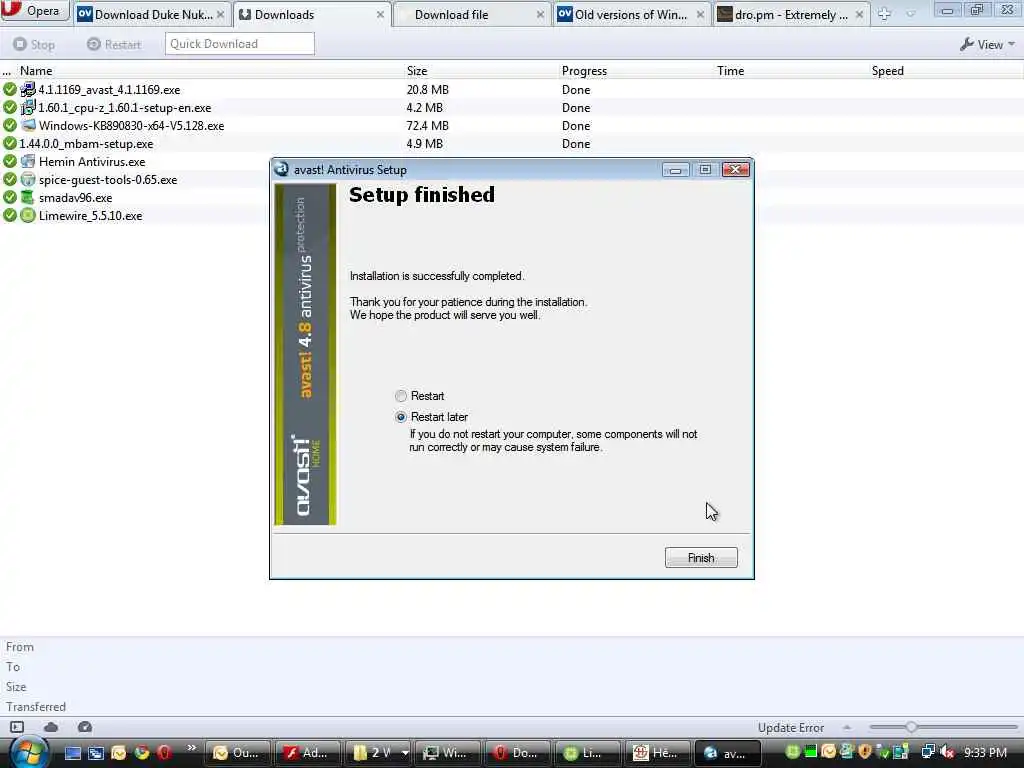The height and width of the screenshot is (768, 1024).
Task: Toggle the Opera panel icon in status bar
Action: [x=17, y=727]
